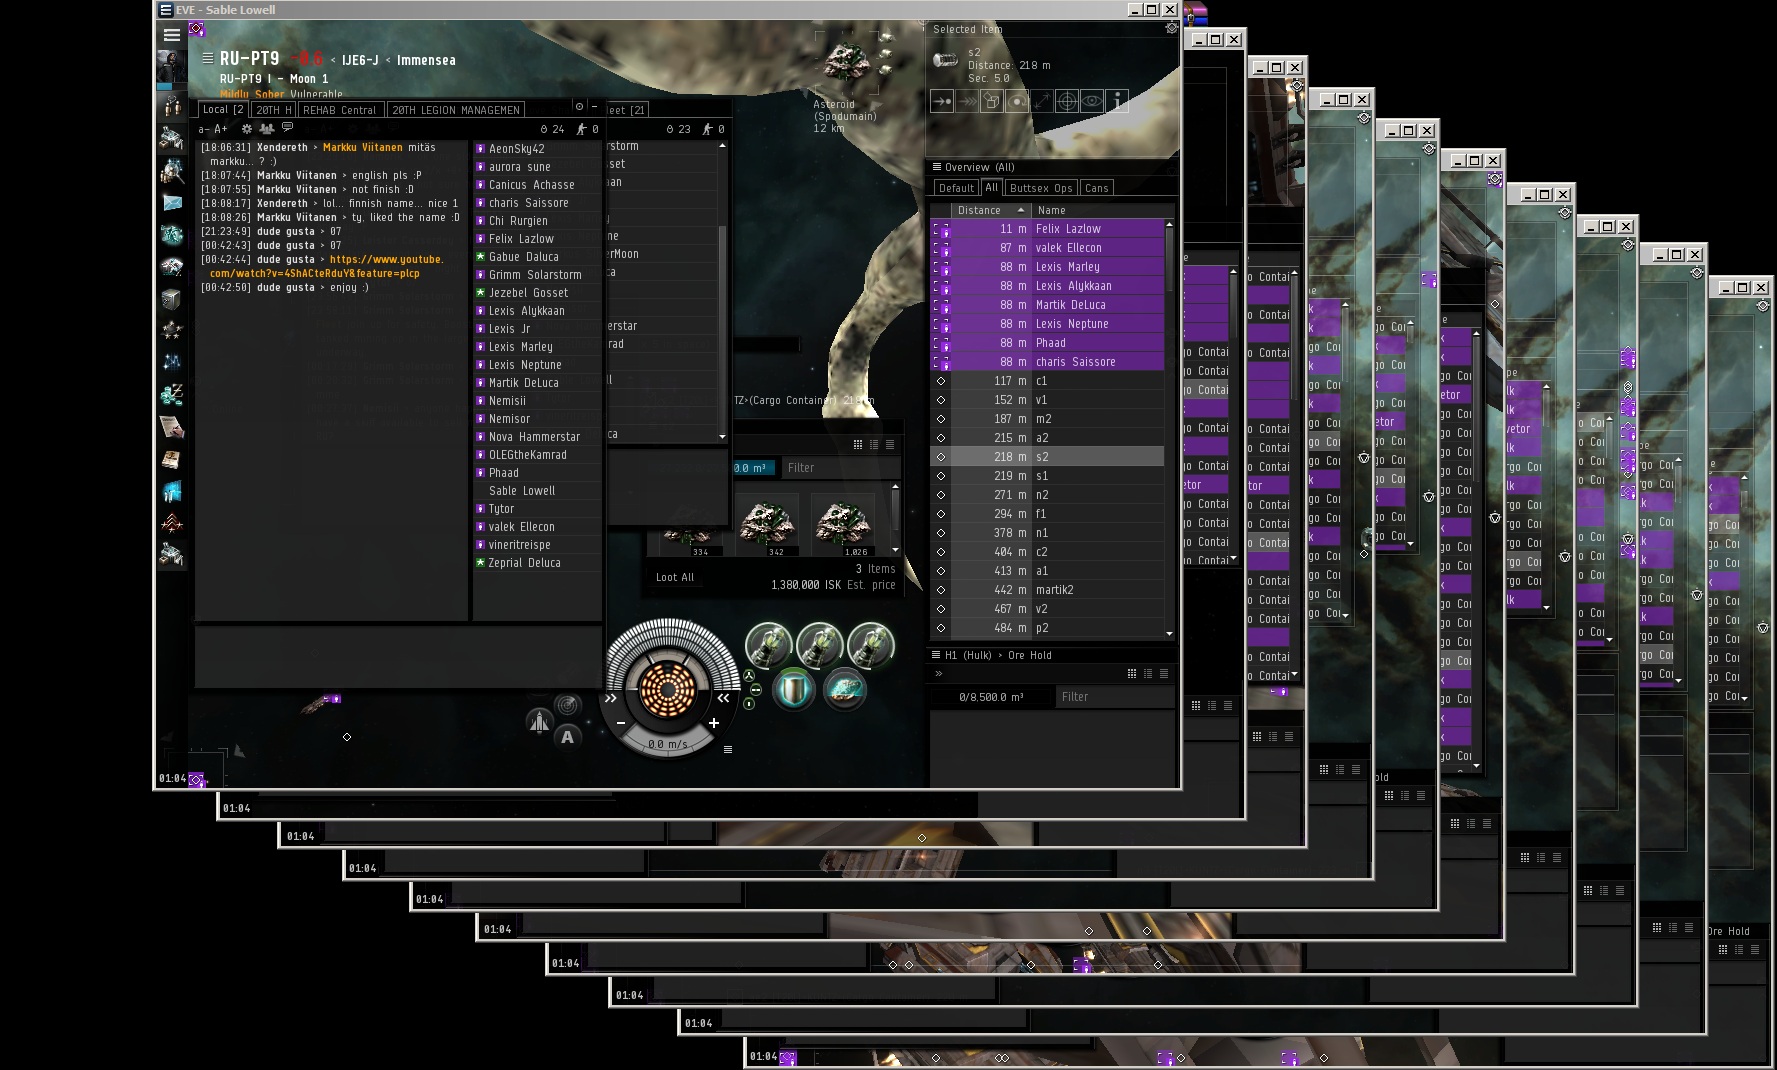The width and height of the screenshot is (1777, 1070).
Task: Switch cargo container to details view
Action: coord(874,445)
